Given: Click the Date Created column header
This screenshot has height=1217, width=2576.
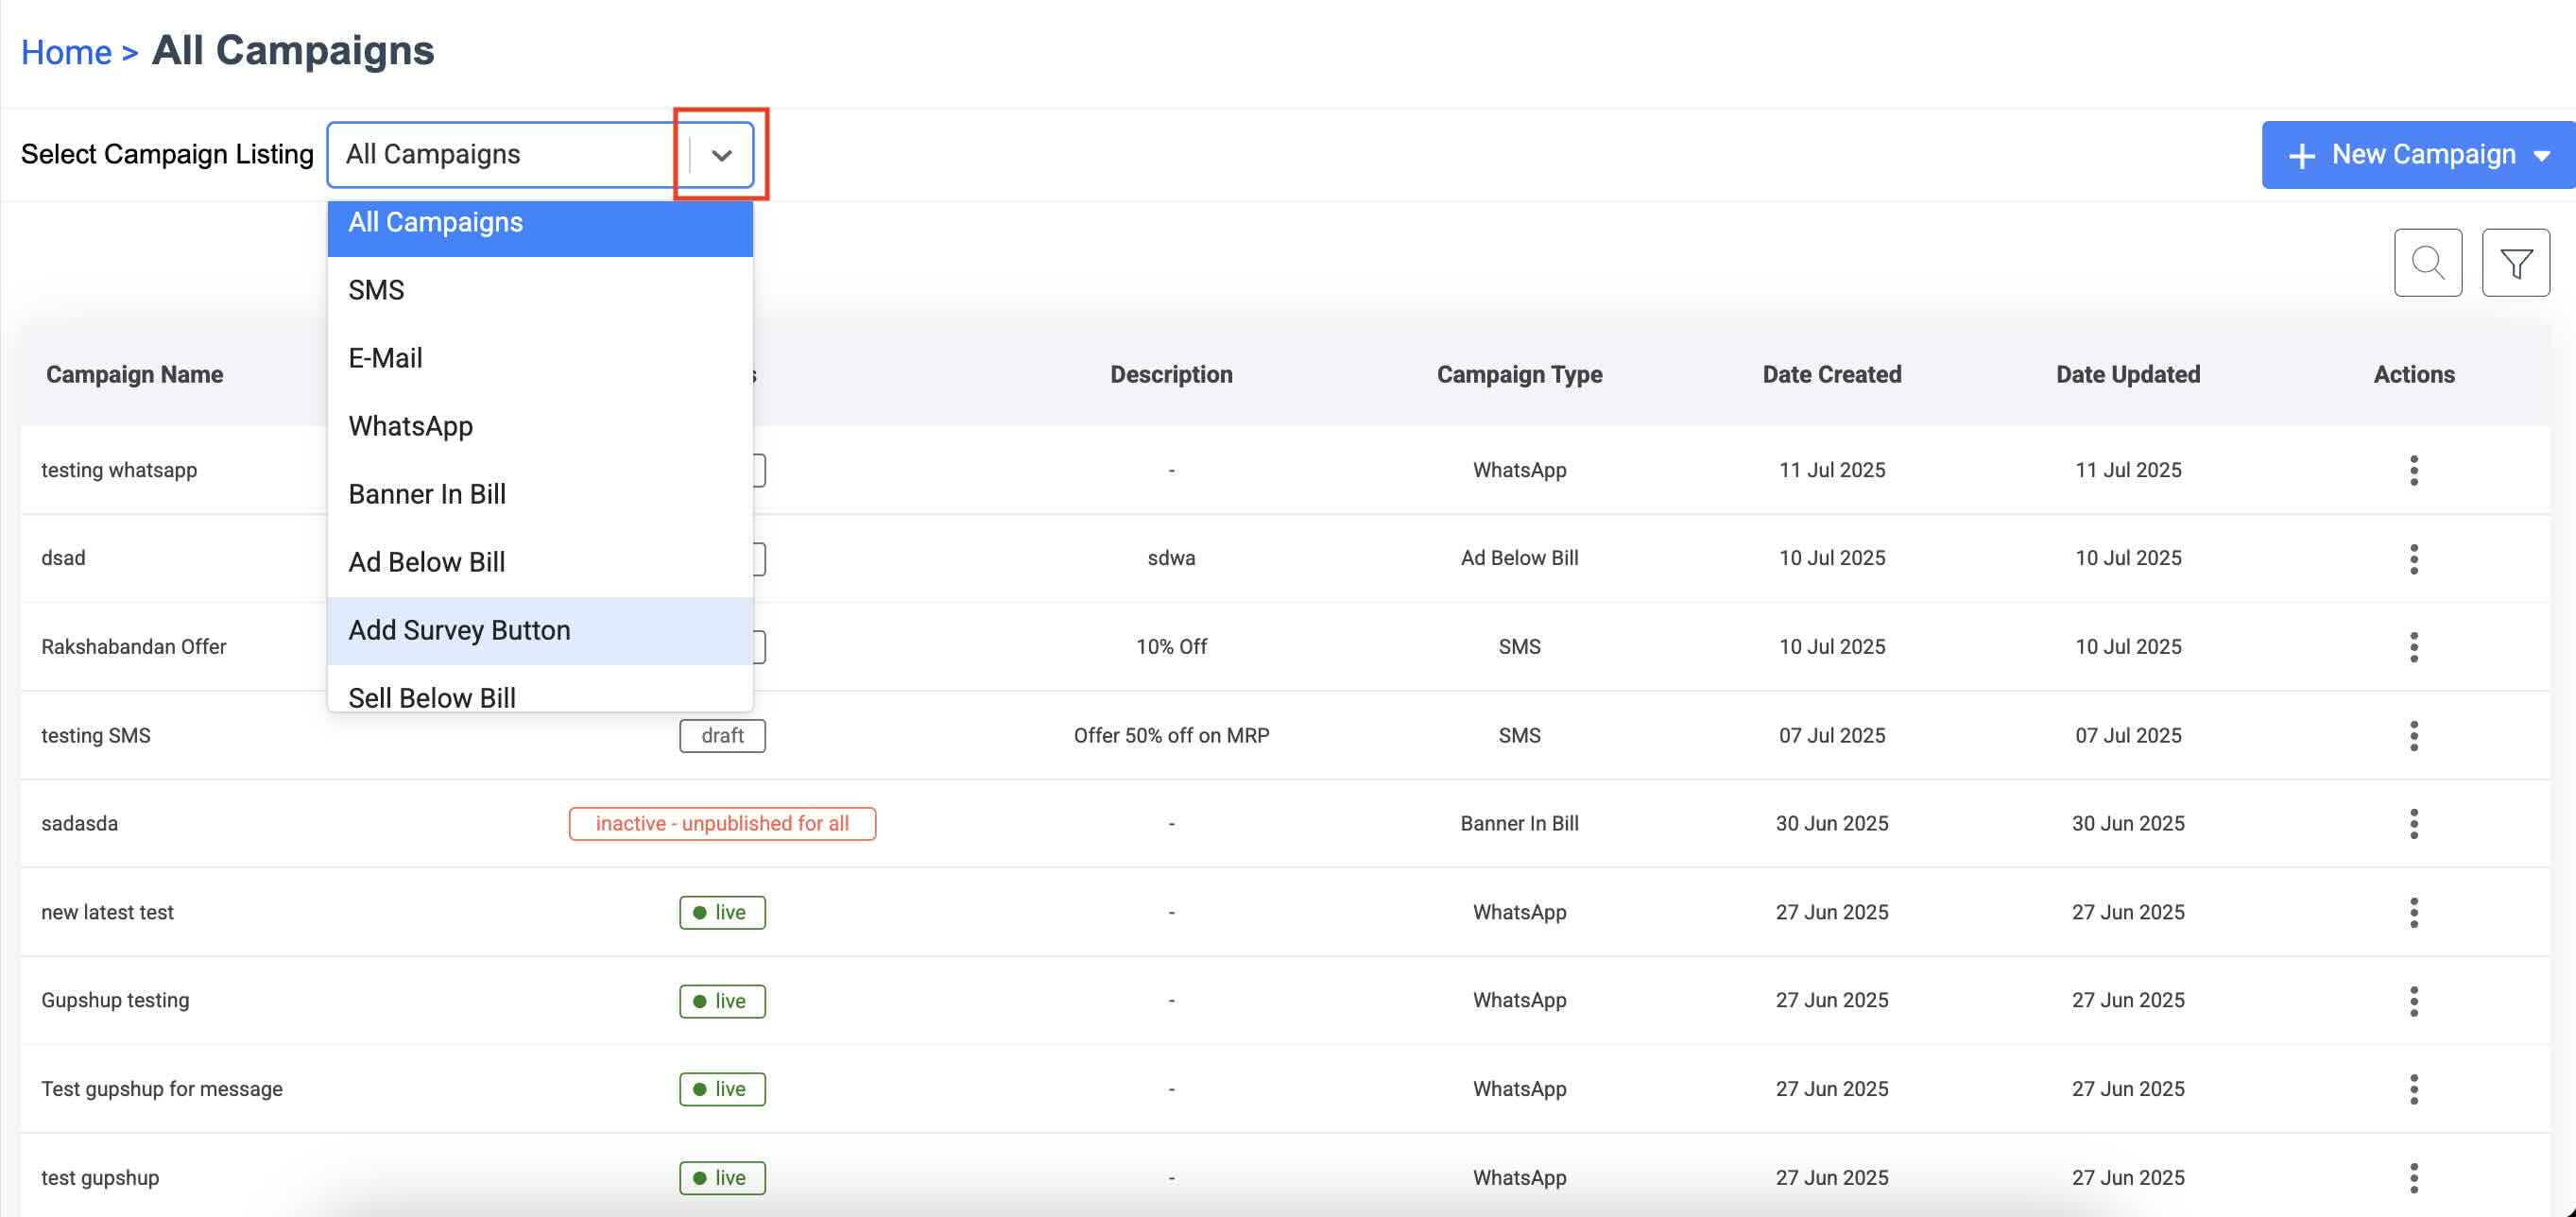Looking at the screenshot, I should 1831,374.
